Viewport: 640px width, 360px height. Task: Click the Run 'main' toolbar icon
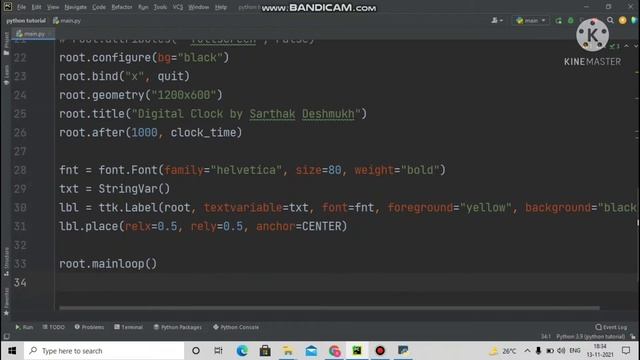tap(558, 20)
